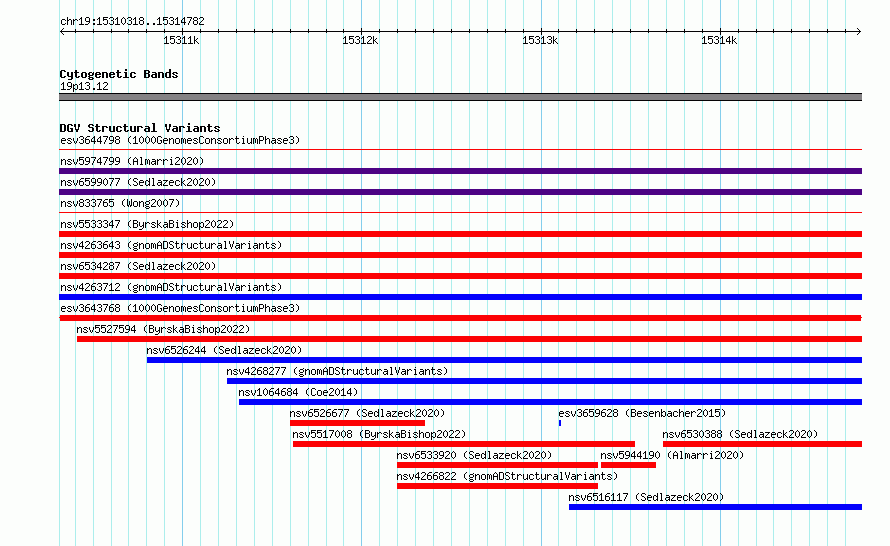Click the 19p13.12 band label
Image resolution: width=890 pixels, height=546 pixels.
click(84, 86)
